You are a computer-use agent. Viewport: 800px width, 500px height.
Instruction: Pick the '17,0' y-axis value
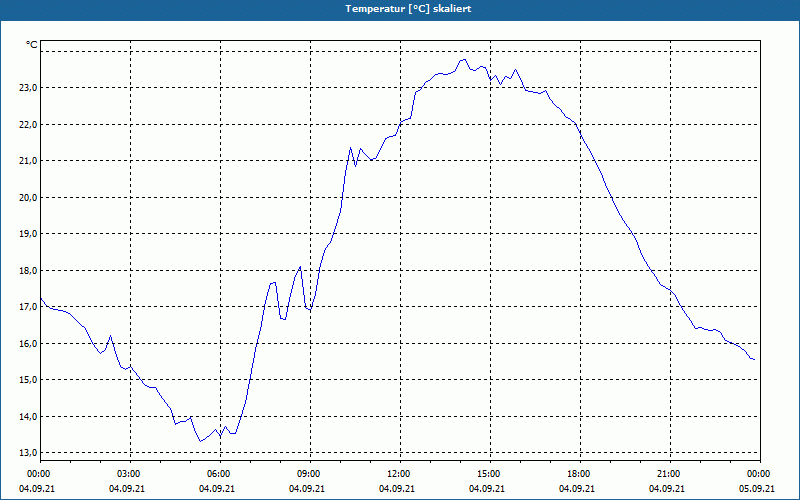(29, 307)
